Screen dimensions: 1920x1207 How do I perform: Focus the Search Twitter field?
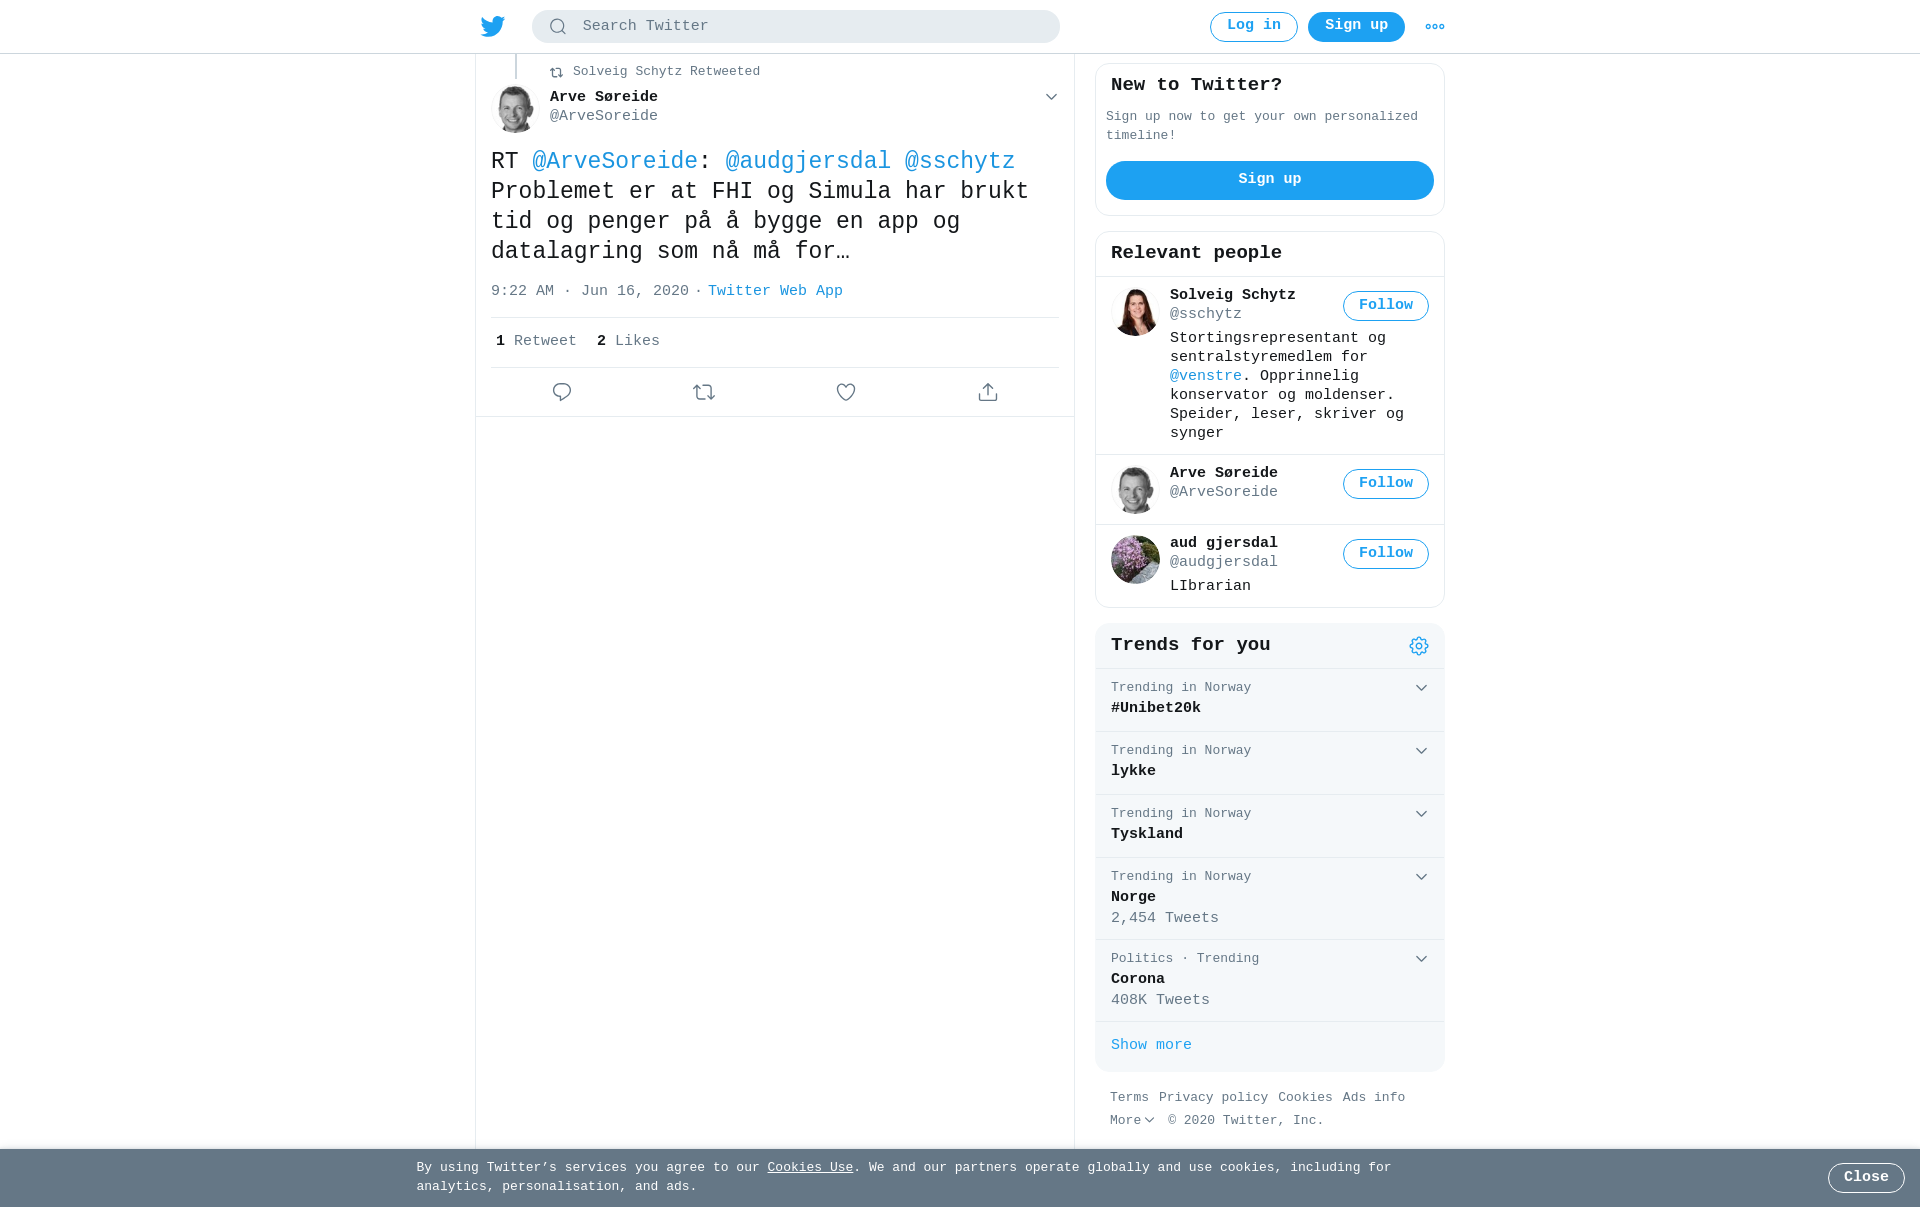click(796, 27)
